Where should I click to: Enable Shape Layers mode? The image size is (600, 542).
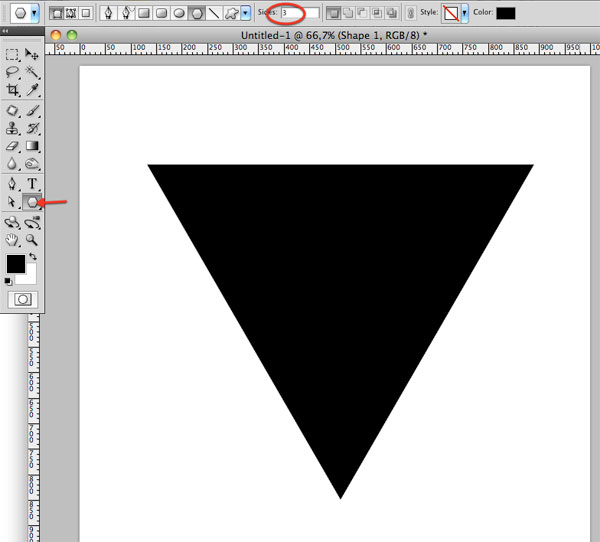coord(57,13)
